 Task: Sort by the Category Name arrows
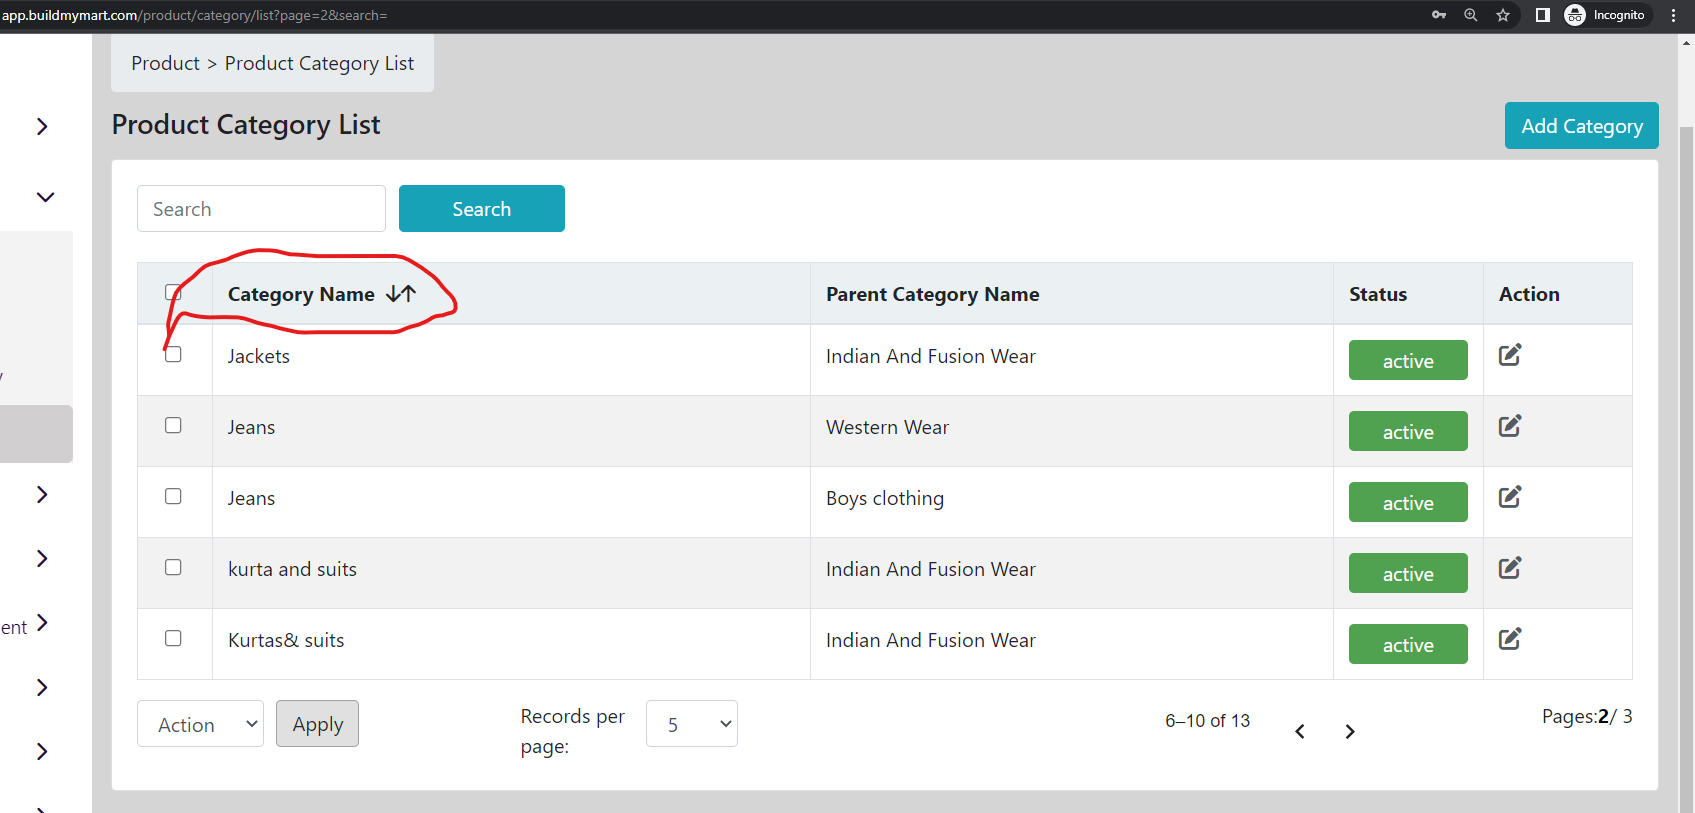401,294
